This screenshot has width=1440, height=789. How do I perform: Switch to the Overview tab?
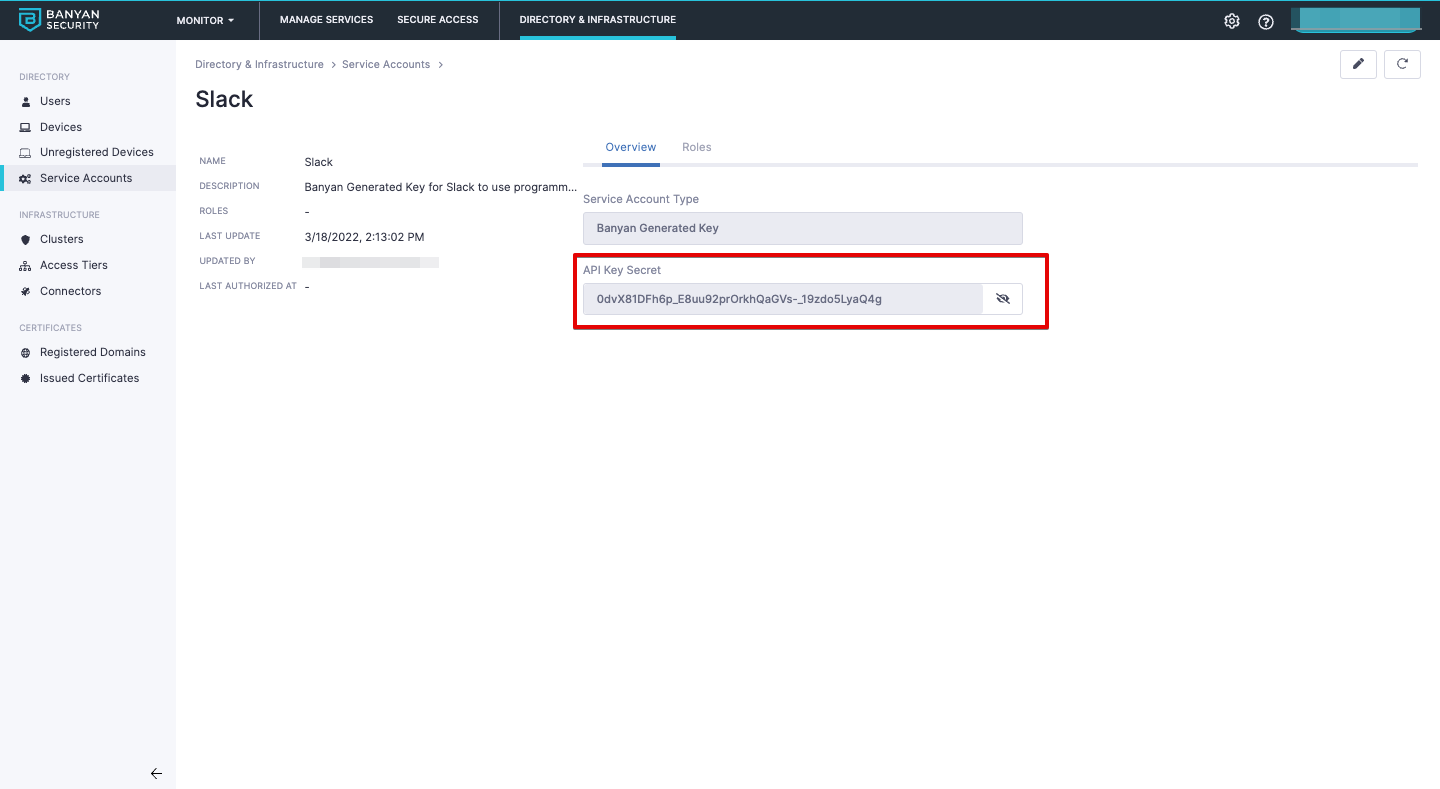[x=631, y=148]
